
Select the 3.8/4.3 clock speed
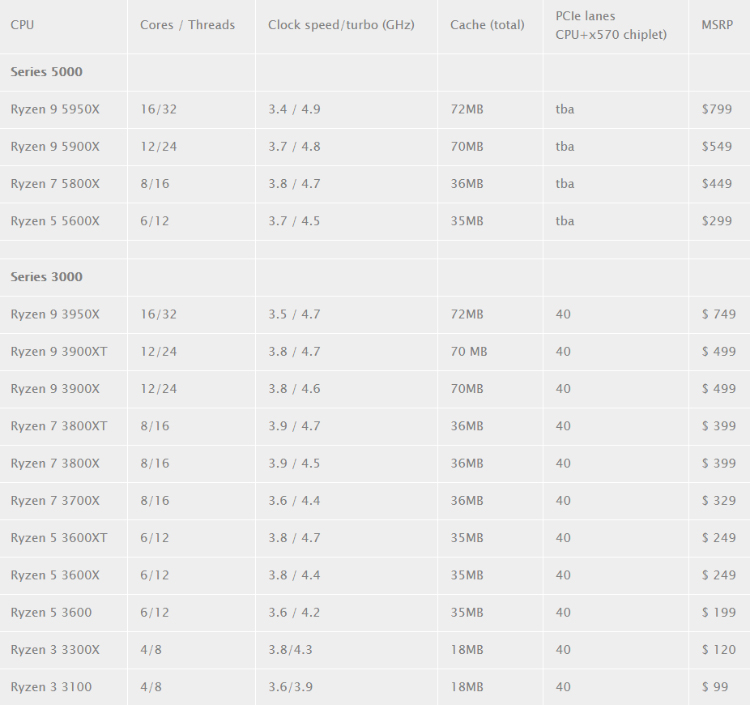[290, 650]
